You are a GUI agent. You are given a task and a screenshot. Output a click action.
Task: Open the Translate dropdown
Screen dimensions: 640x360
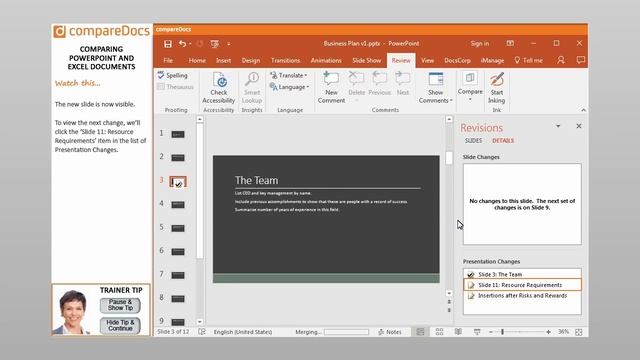click(x=289, y=76)
